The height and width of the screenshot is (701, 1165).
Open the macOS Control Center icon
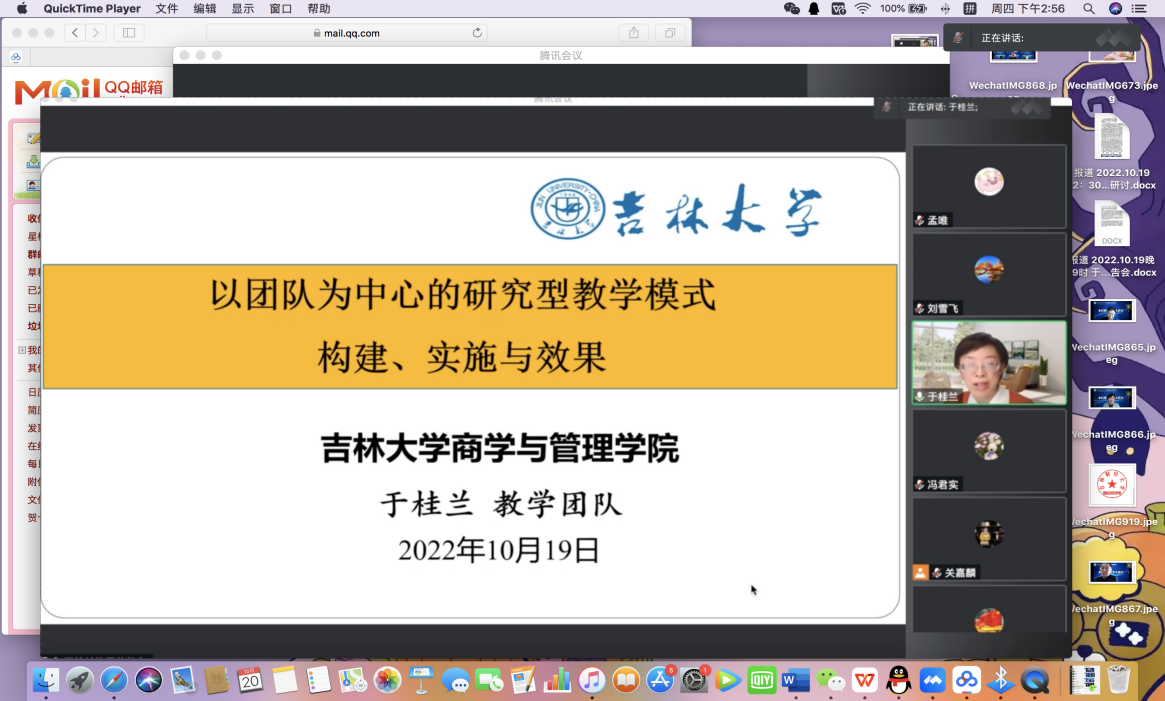click(1138, 9)
